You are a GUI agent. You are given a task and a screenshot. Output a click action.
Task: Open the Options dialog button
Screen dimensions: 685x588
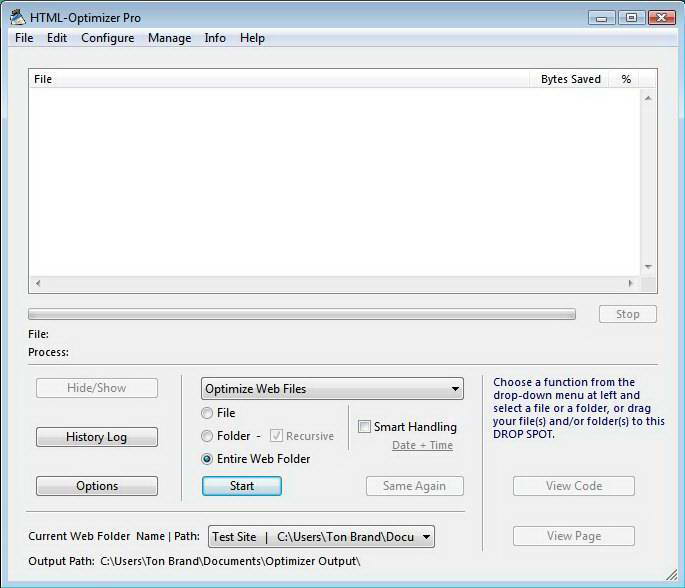coord(97,486)
